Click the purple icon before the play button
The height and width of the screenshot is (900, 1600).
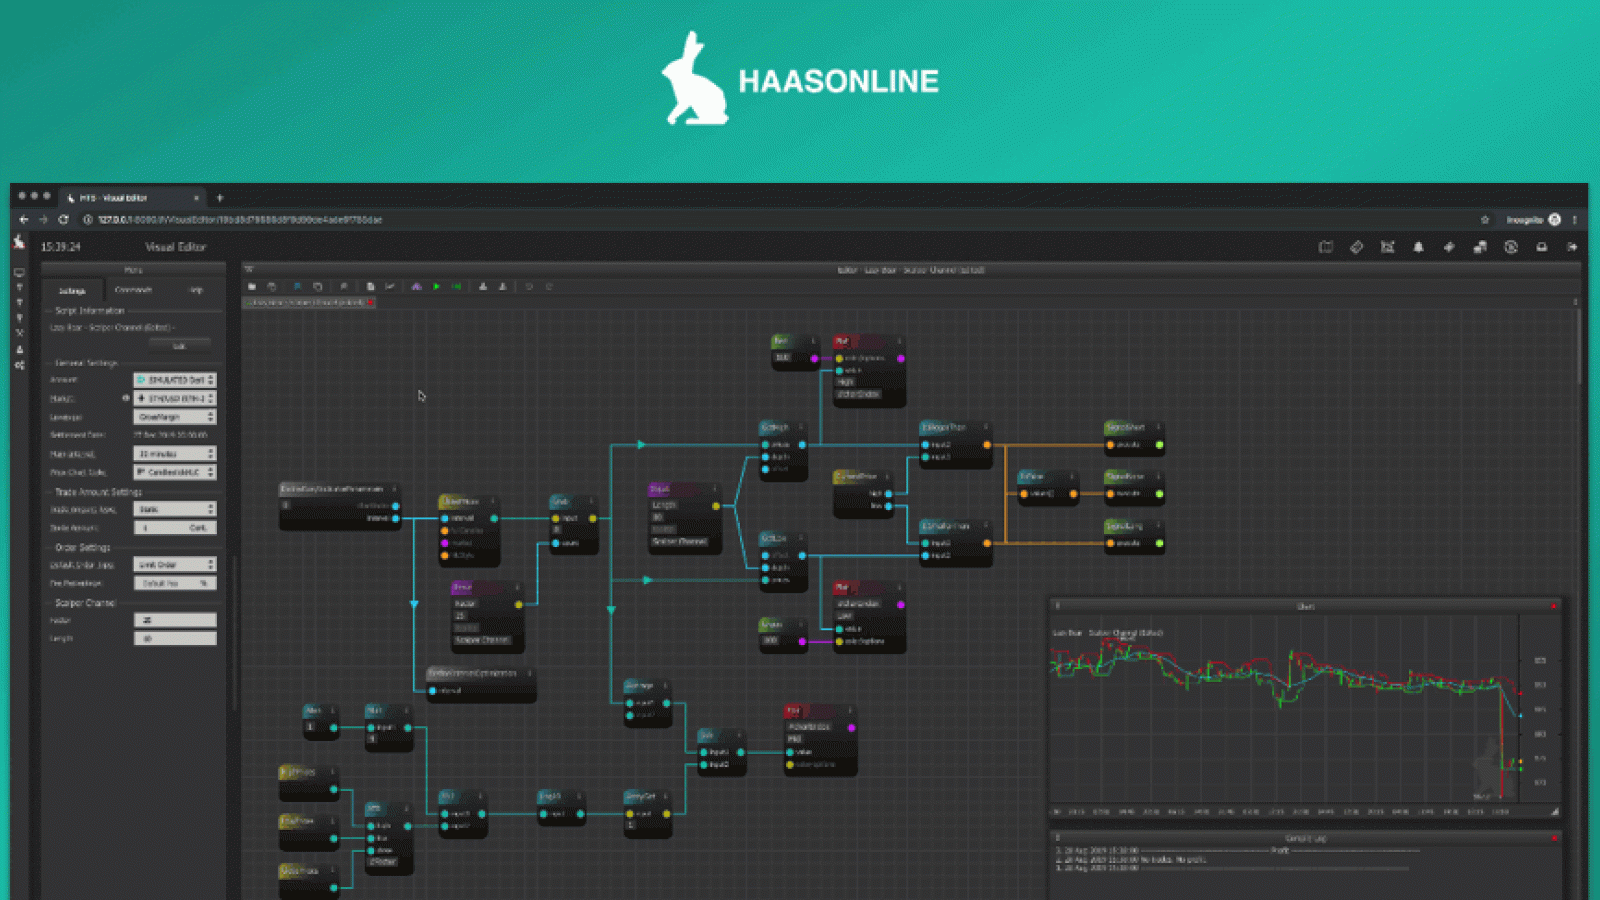pyautogui.click(x=416, y=287)
